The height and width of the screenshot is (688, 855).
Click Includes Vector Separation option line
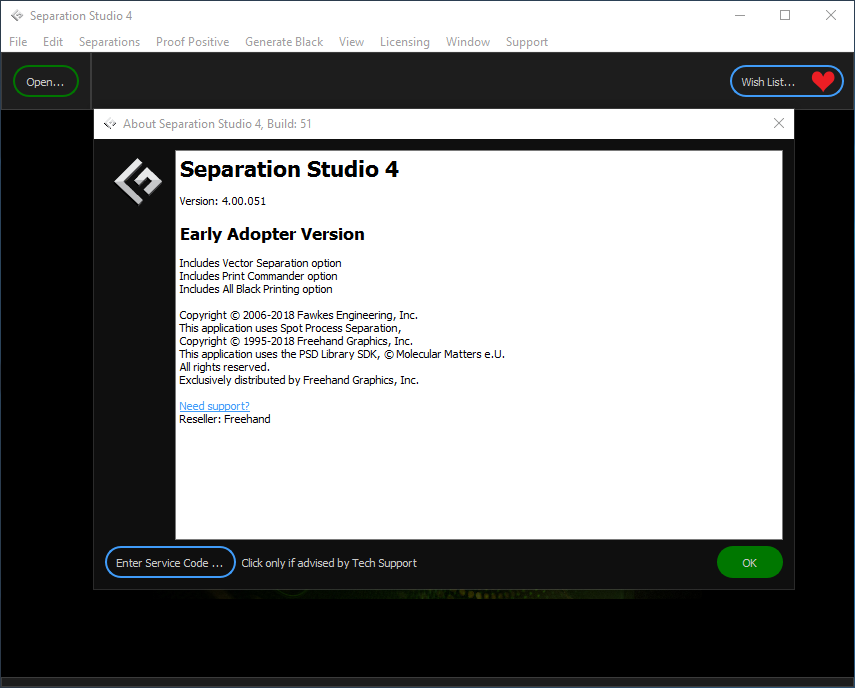(260, 263)
